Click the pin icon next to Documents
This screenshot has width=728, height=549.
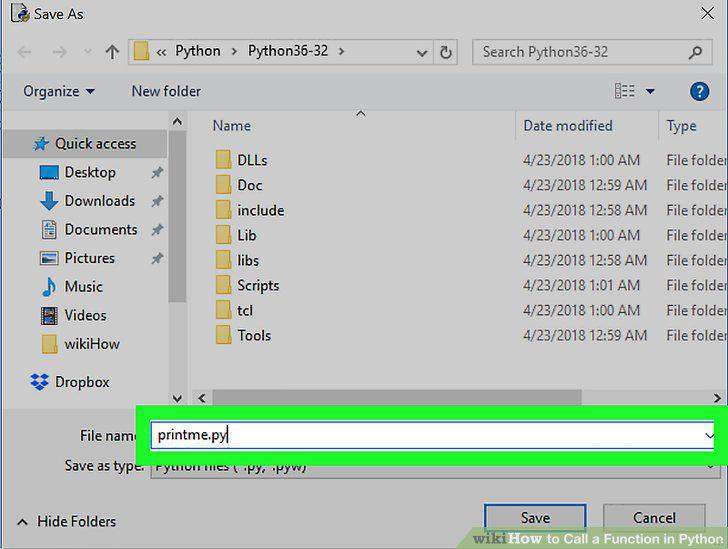coord(157,229)
